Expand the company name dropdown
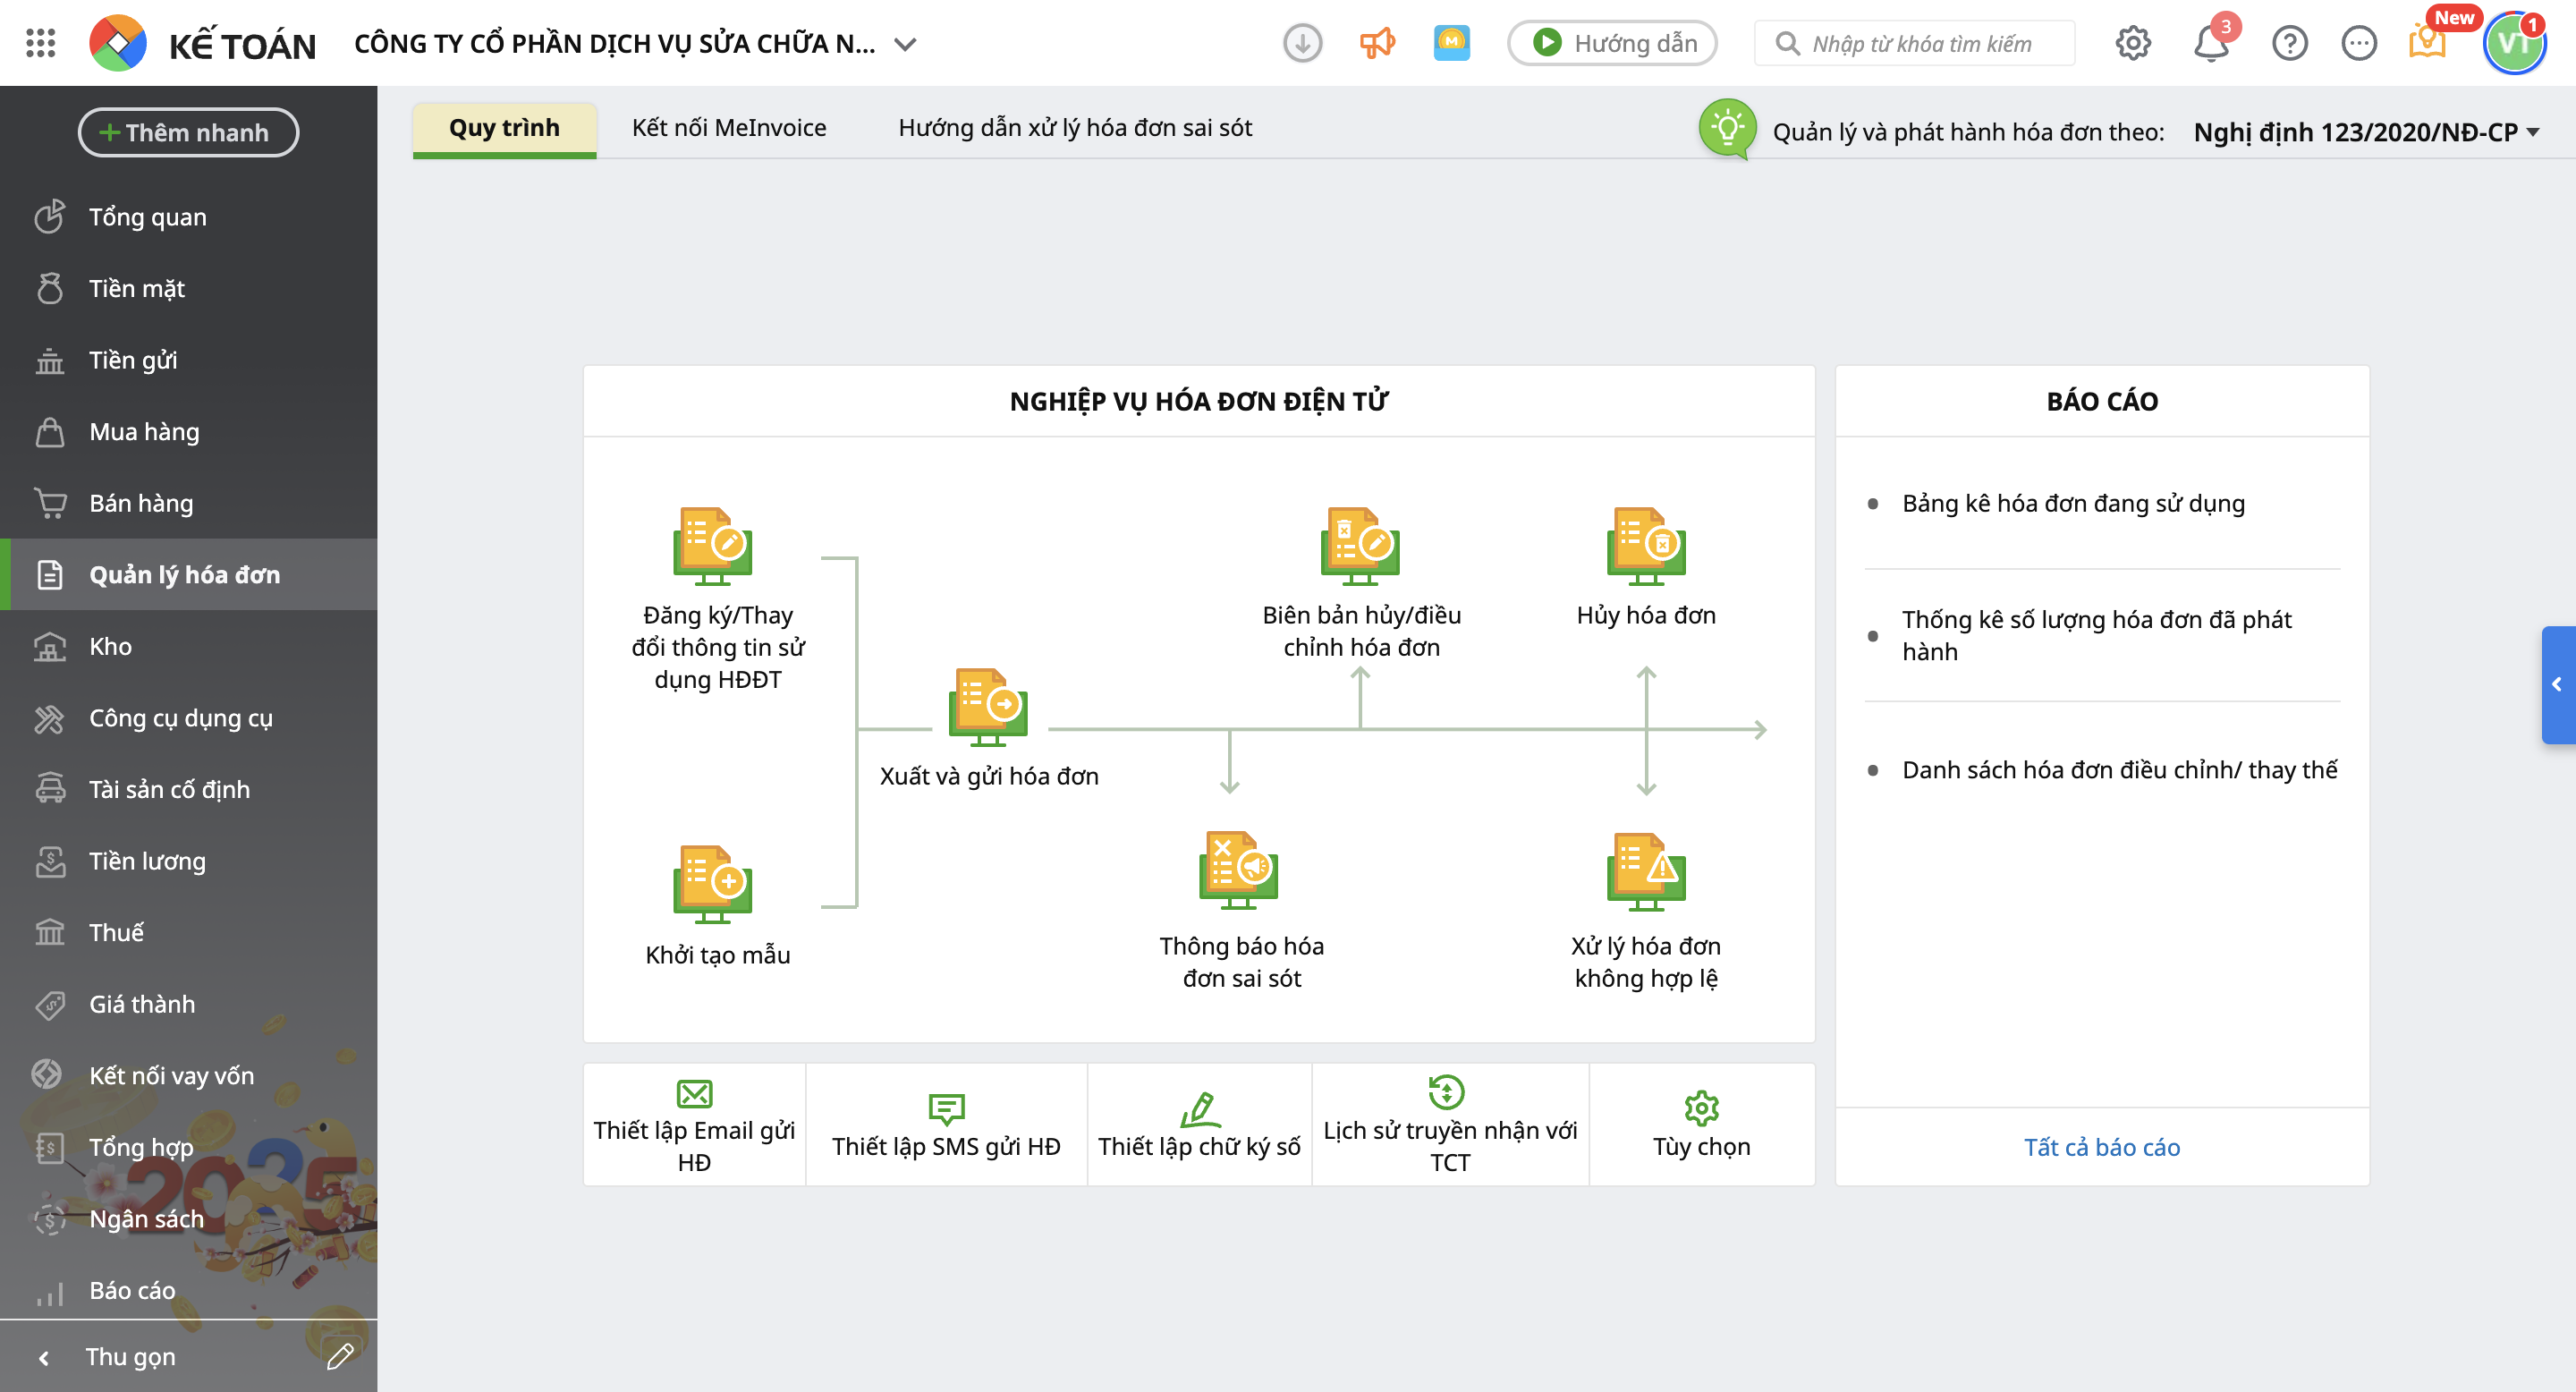Screen dimensions: 2576x1392 [905, 44]
